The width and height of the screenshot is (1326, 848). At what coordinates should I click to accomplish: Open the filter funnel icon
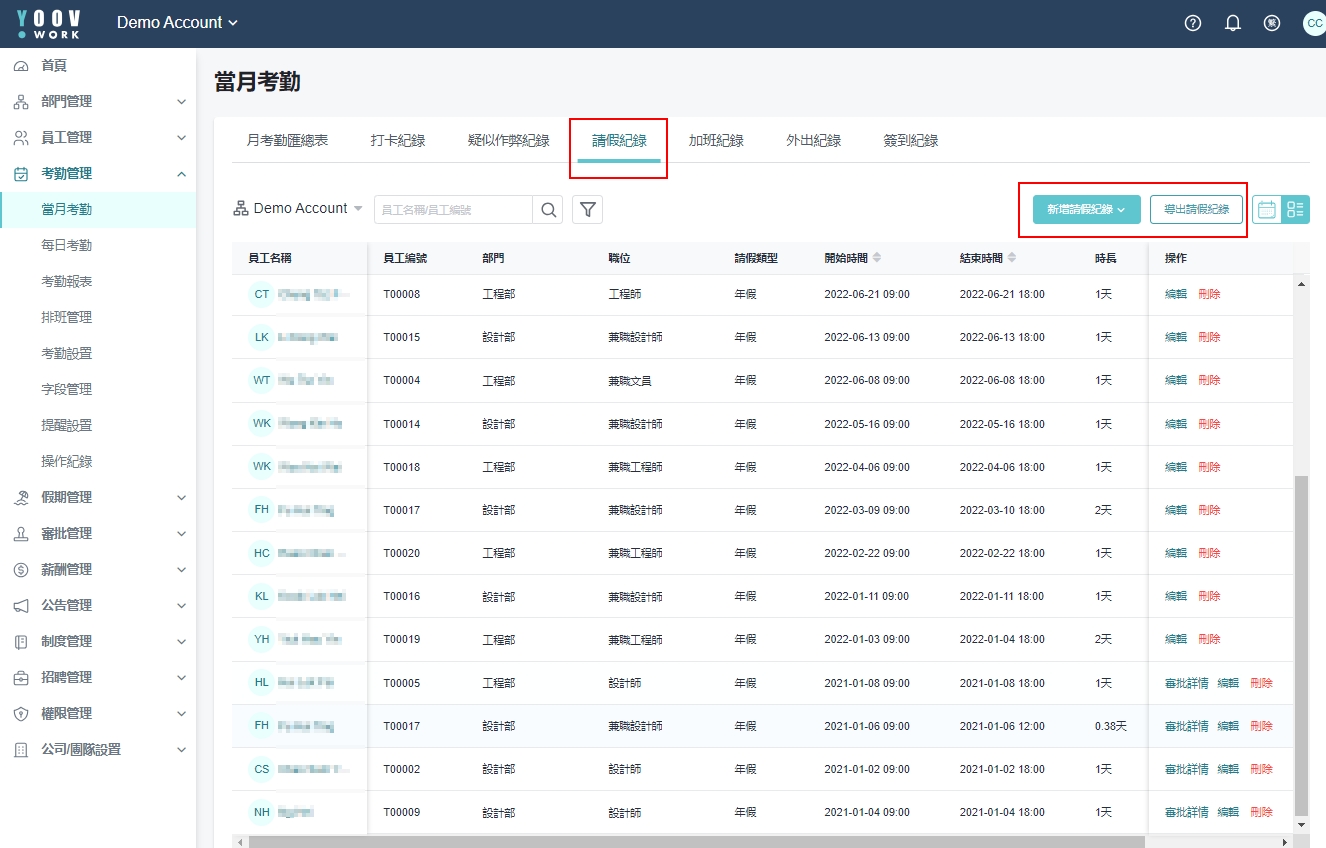588,209
